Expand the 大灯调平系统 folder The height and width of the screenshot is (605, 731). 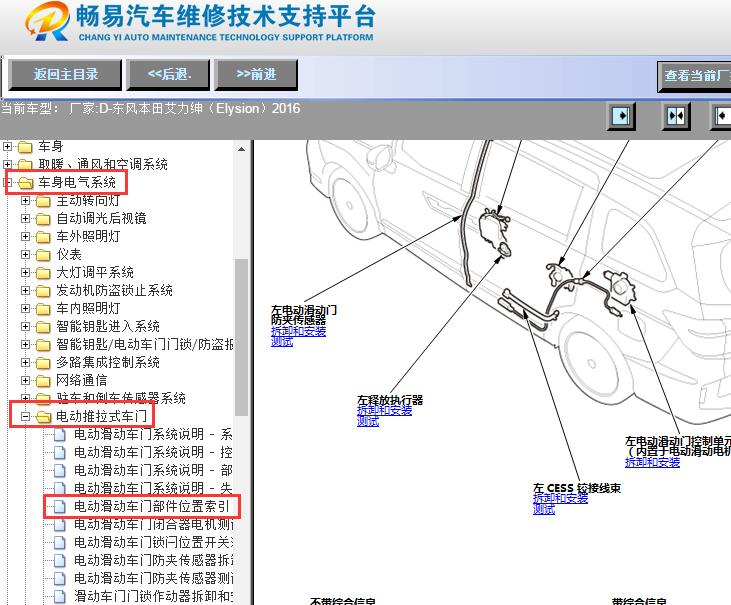(26, 272)
